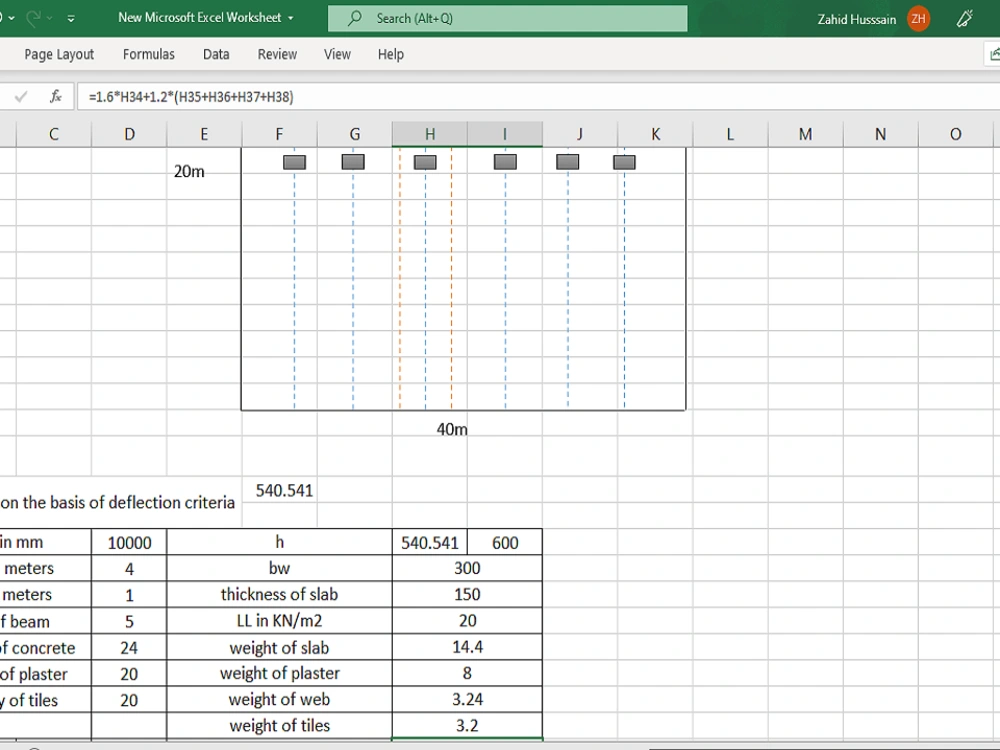1000x750 pixels.
Task: Select column C header
Action: click(54, 134)
